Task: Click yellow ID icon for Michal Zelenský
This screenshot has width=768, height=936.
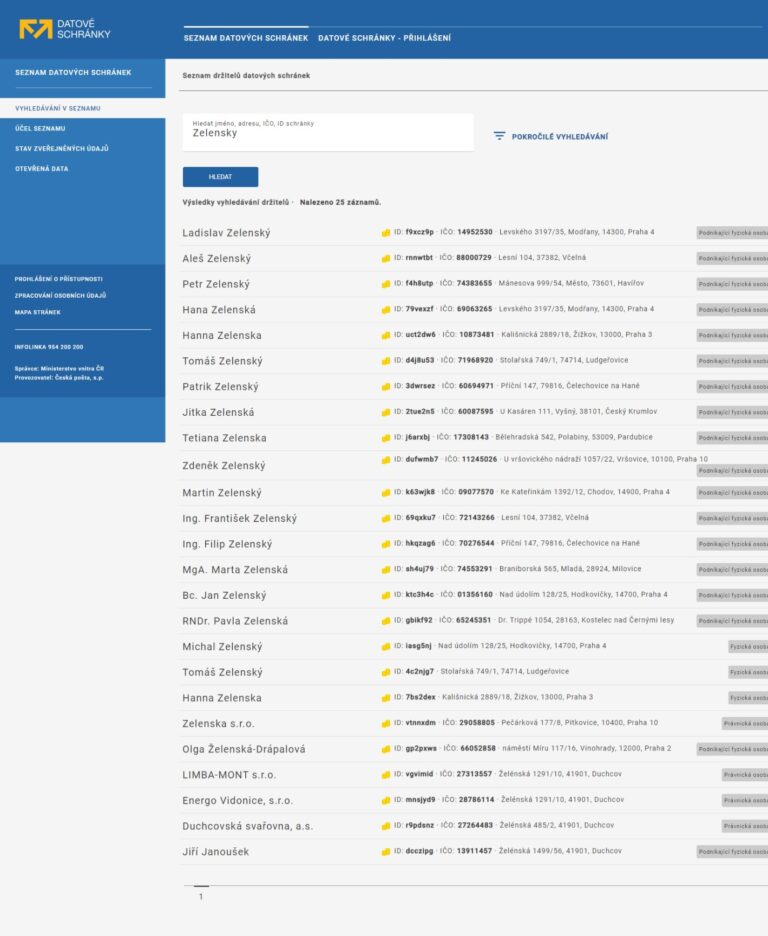Action: (x=386, y=646)
